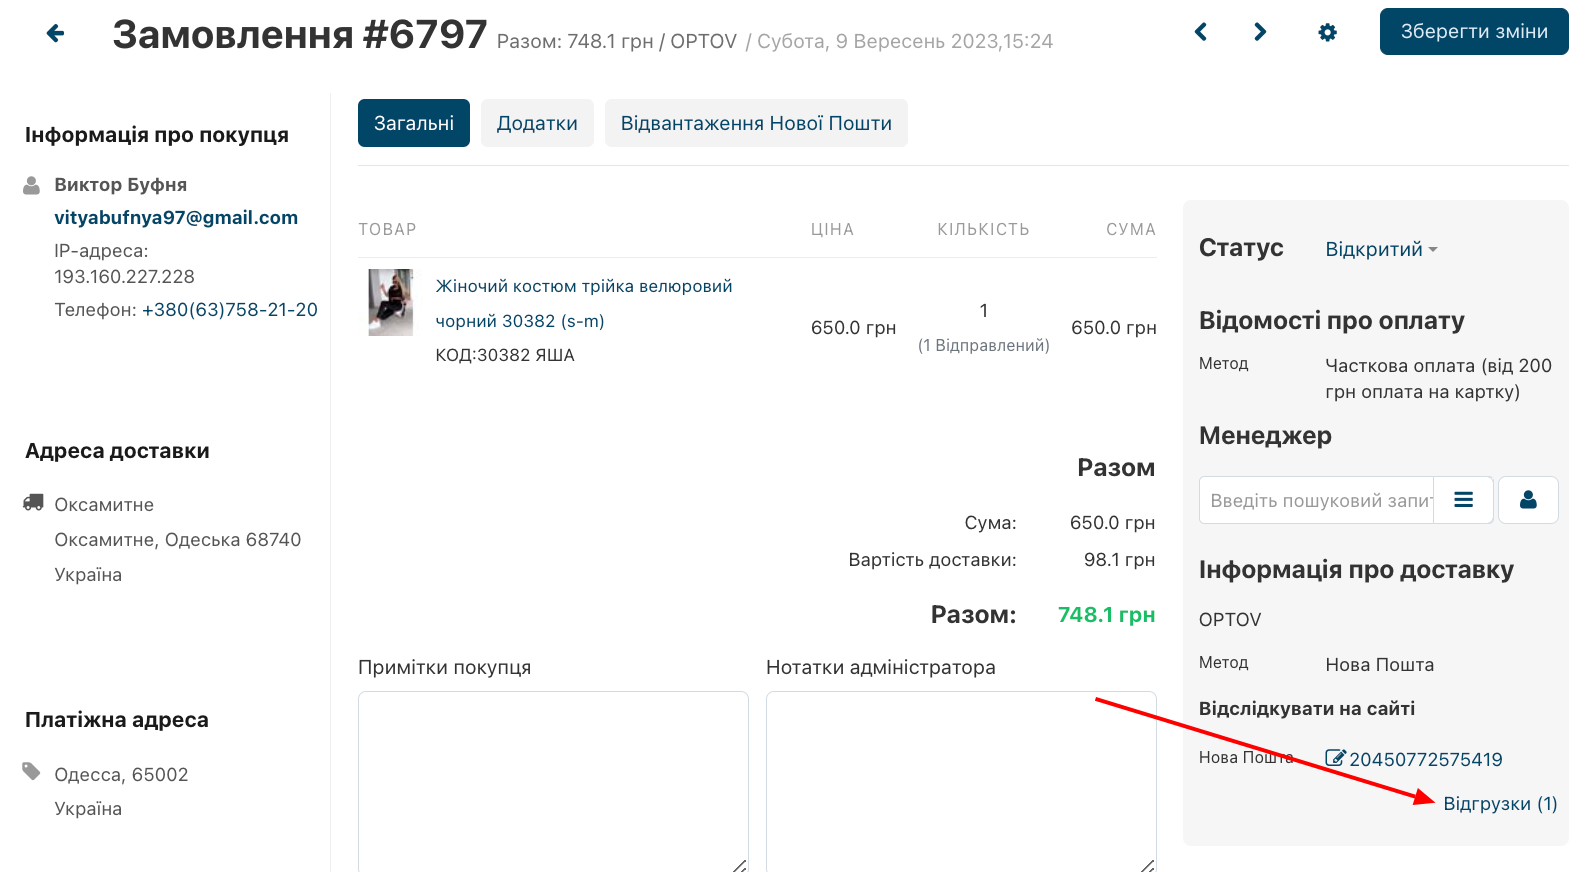The height and width of the screenshot is (872, 1594).
Task: Open Відвантаження Нової Пошти tab
Action: tap(756, 123)
